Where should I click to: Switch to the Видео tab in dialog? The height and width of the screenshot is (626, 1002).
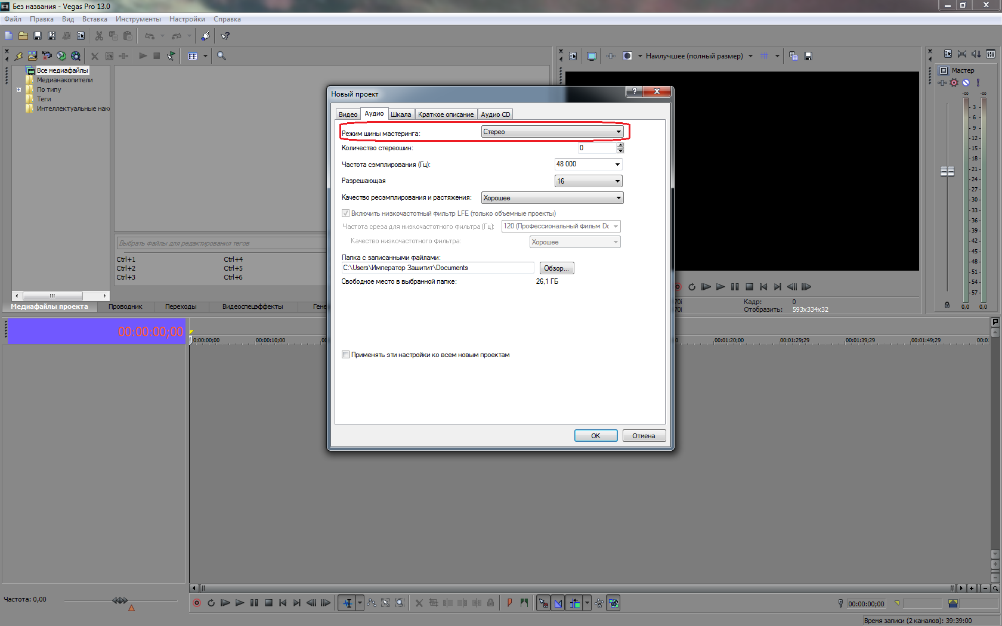coord(348,114)
